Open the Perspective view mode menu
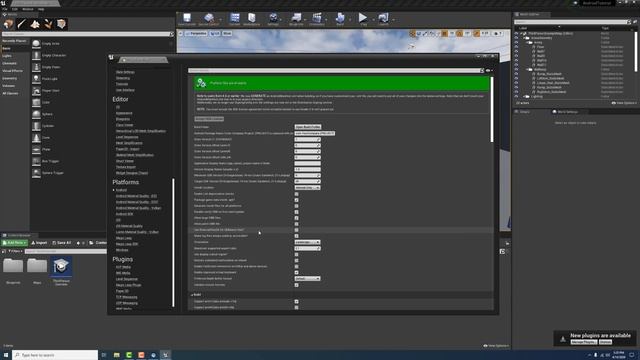The width and height of the screenshot is (640, 360). pyautogui.click(x=196, y=33)
